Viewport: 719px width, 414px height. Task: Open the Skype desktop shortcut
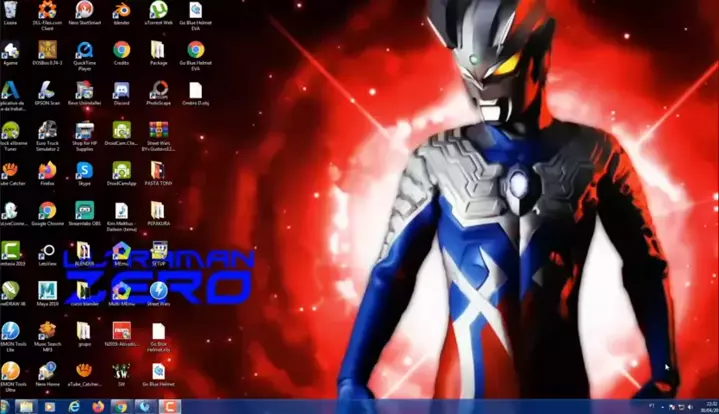point(84,171)
